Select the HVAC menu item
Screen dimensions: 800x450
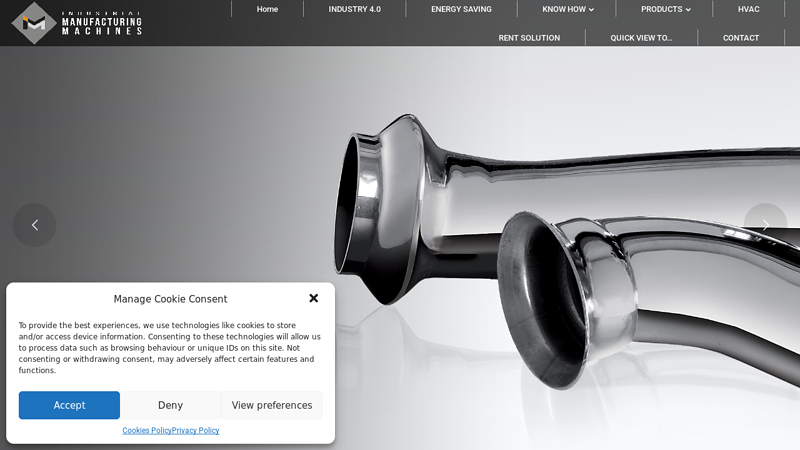pyautogui.click(x=748, y=9)
